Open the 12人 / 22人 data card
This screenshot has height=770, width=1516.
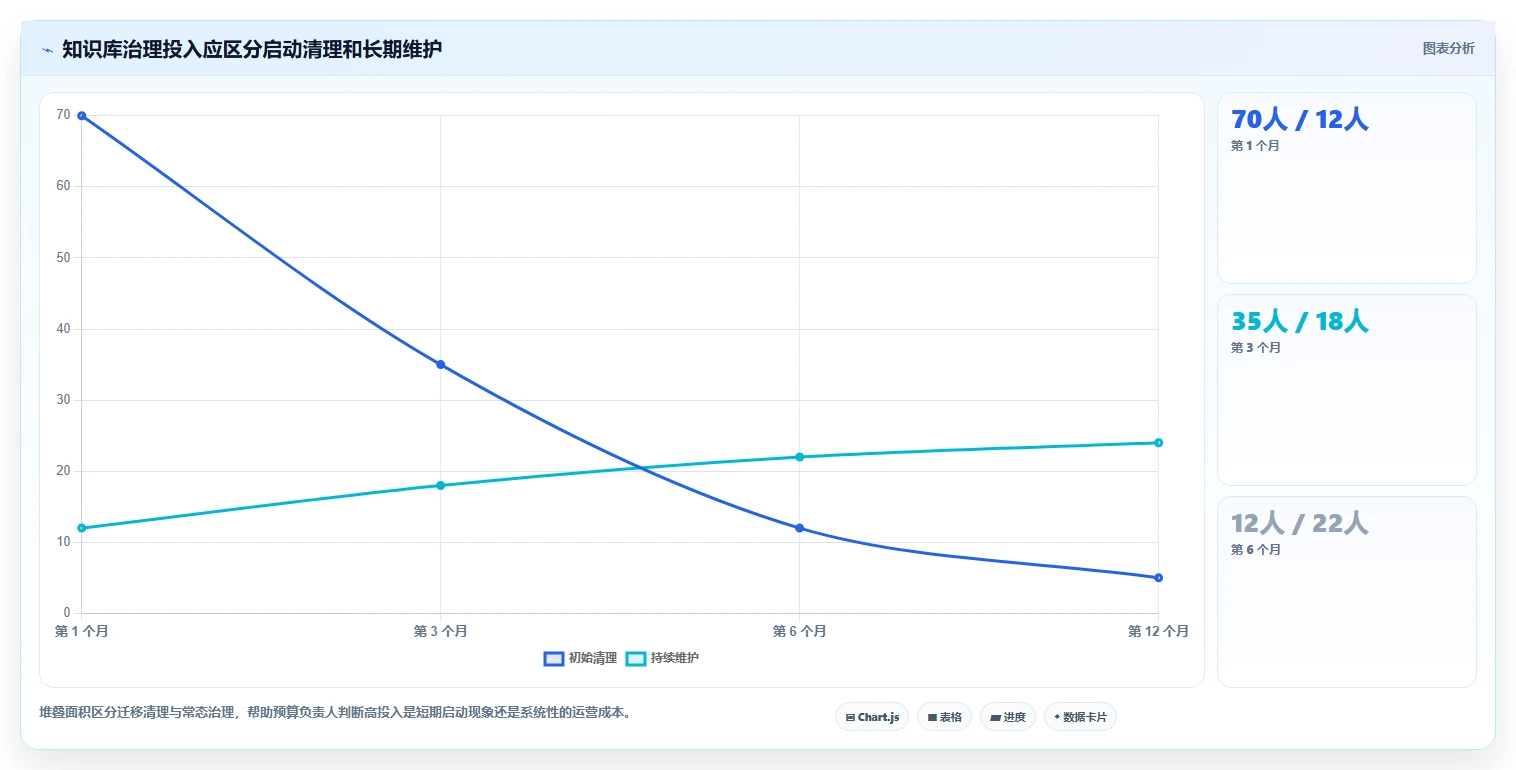click(x=1346, y=592)
